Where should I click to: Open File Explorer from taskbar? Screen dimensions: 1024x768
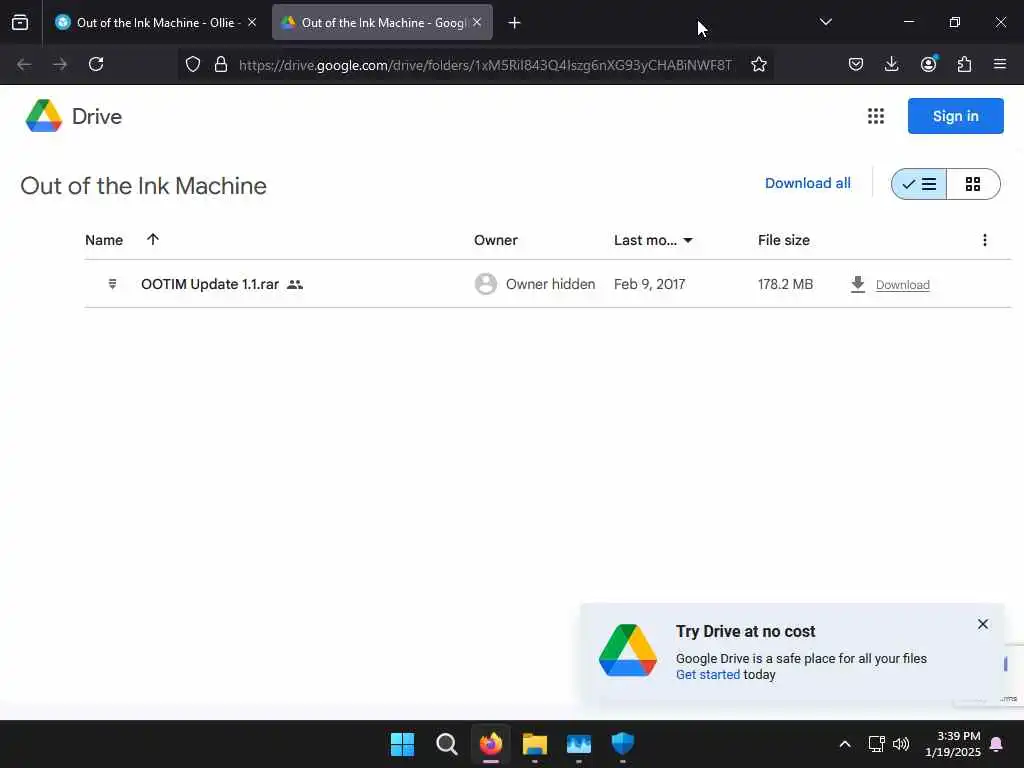pyautogui.click(x=535, y=744)
